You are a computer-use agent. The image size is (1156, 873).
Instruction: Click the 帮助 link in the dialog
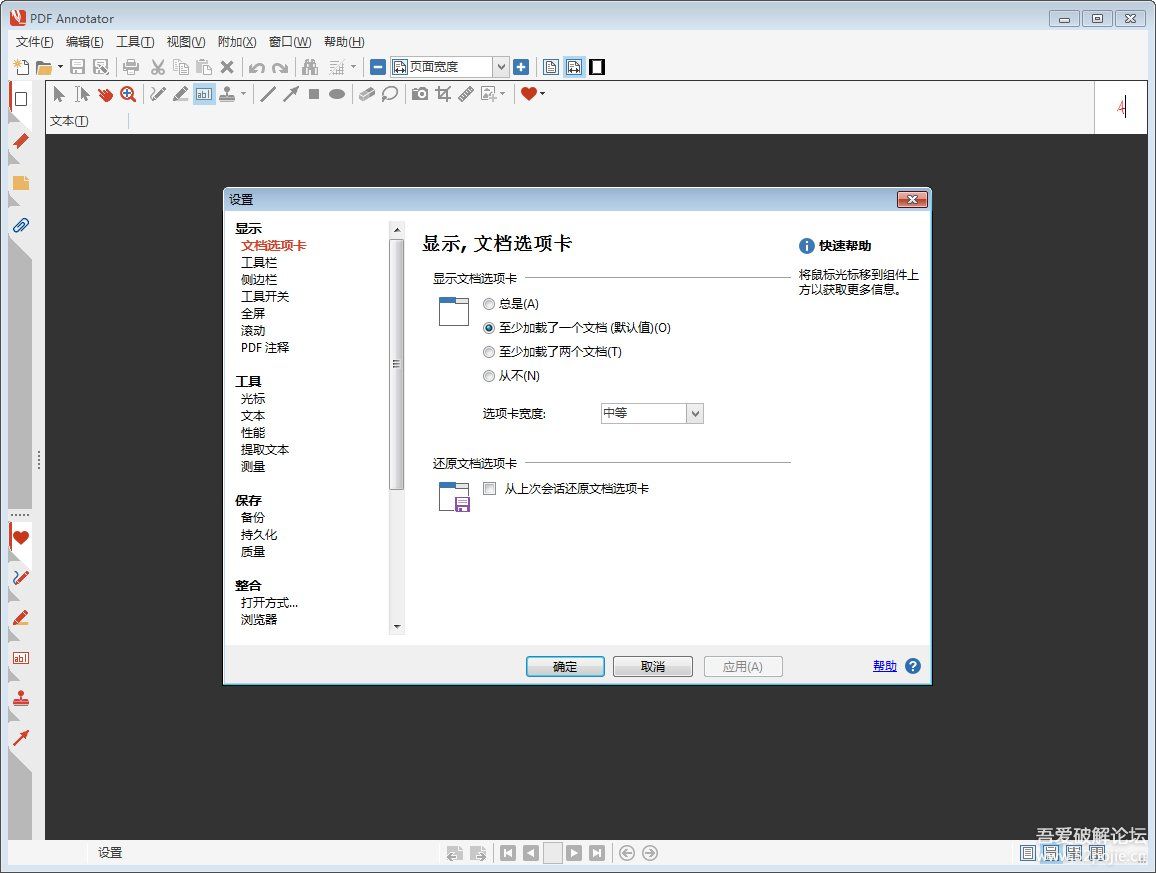pos(884,665)
